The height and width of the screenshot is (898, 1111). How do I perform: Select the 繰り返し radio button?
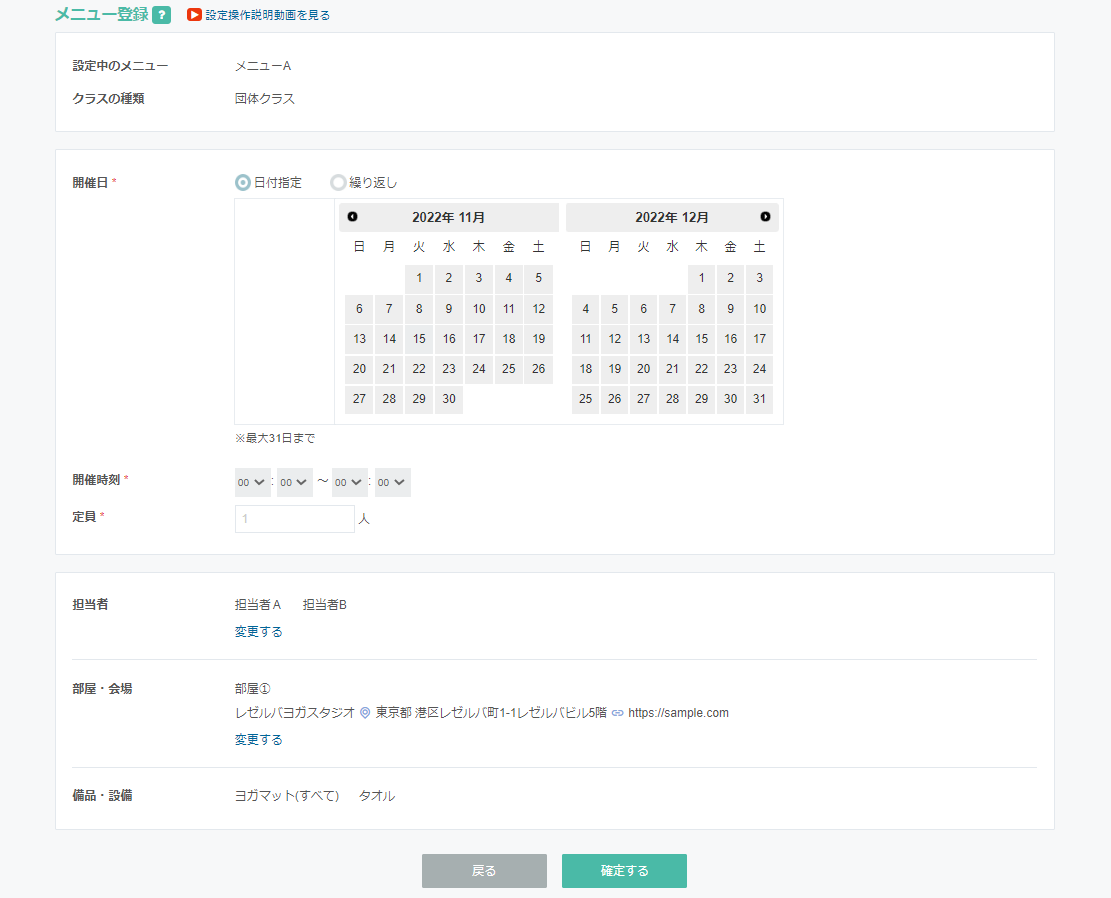pyautogui.click(x=338, y=183)
